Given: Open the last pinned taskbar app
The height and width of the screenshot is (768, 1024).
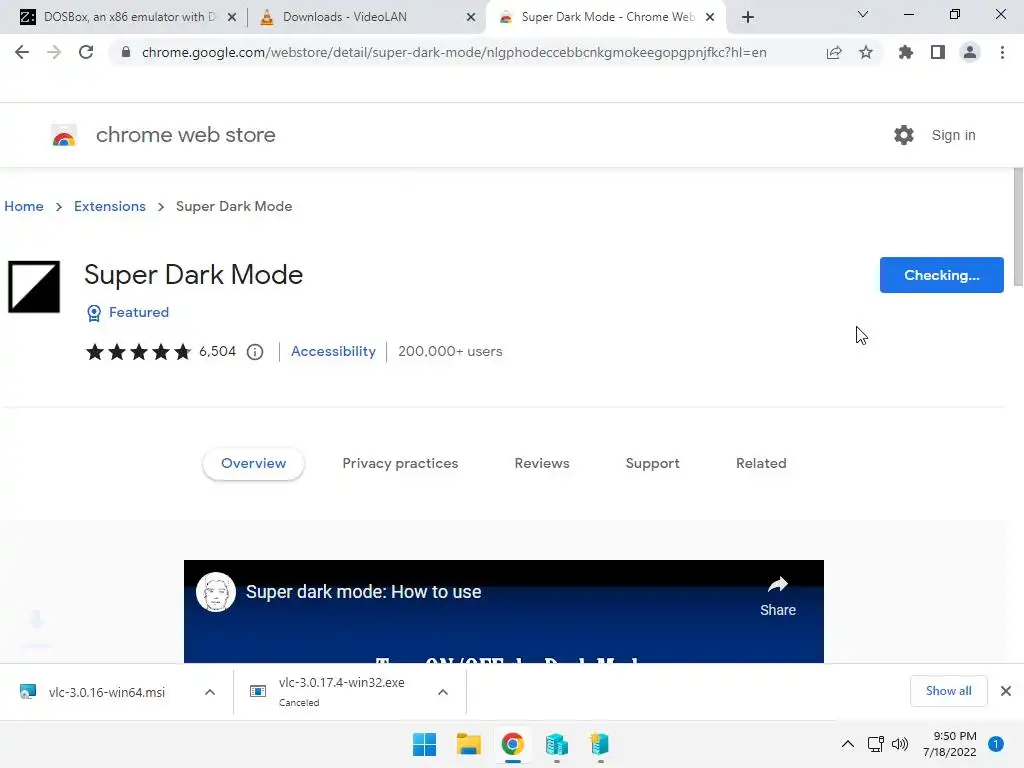Looking at the screenshot, I should tap(600, 744).
